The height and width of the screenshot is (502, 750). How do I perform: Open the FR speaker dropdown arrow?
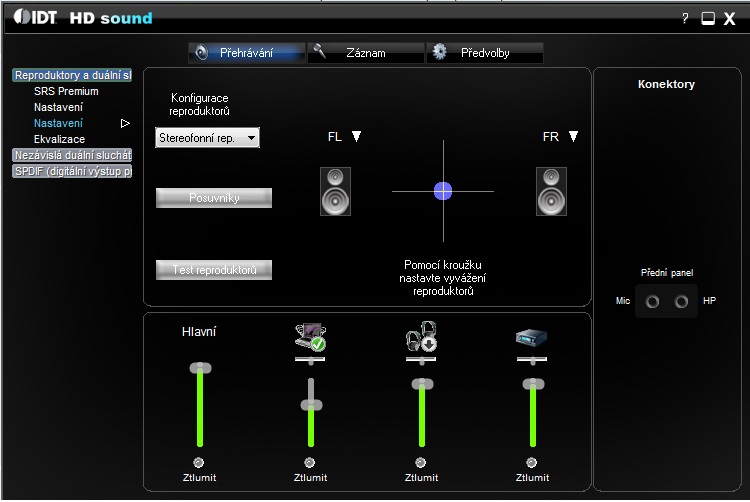pos(574,137)
